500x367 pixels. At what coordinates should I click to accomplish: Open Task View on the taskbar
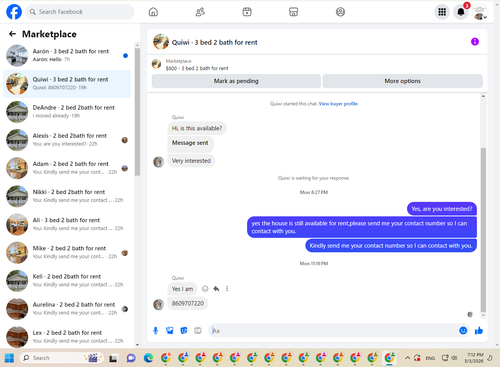click(x=113, y=358)
